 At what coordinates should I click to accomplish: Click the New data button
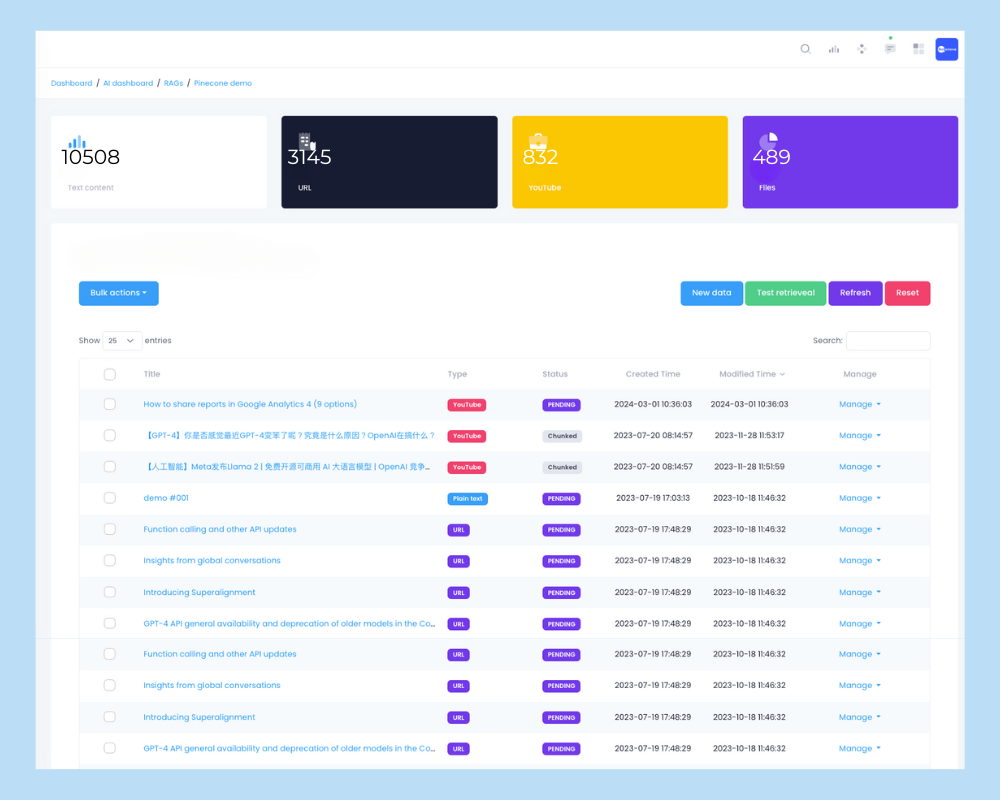point(711,293)
